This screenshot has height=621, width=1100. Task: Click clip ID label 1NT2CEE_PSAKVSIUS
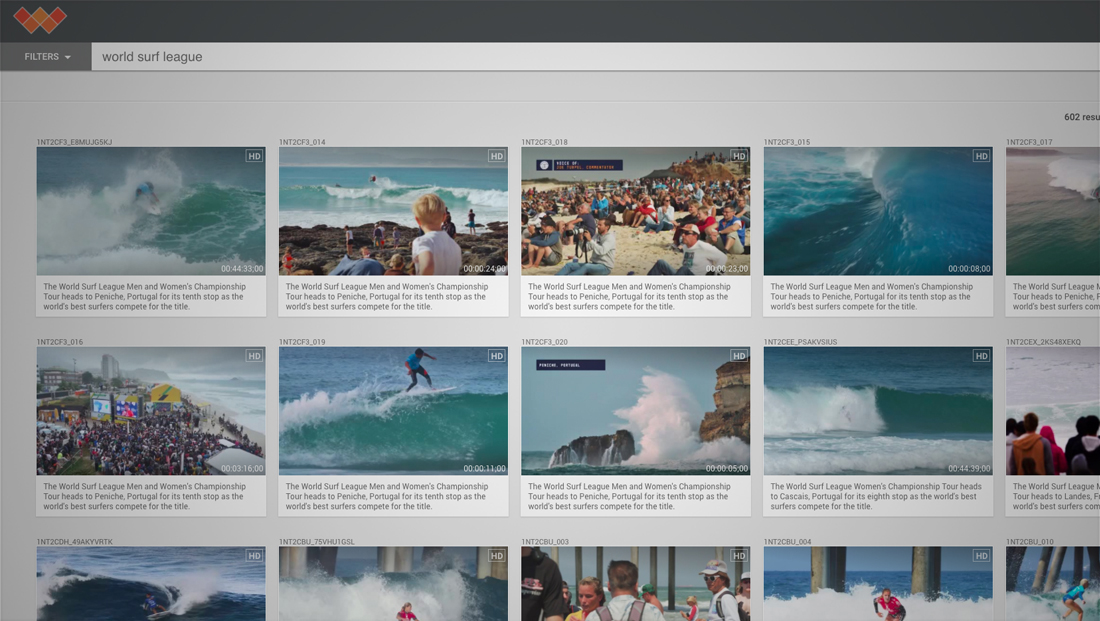[800, 342]
